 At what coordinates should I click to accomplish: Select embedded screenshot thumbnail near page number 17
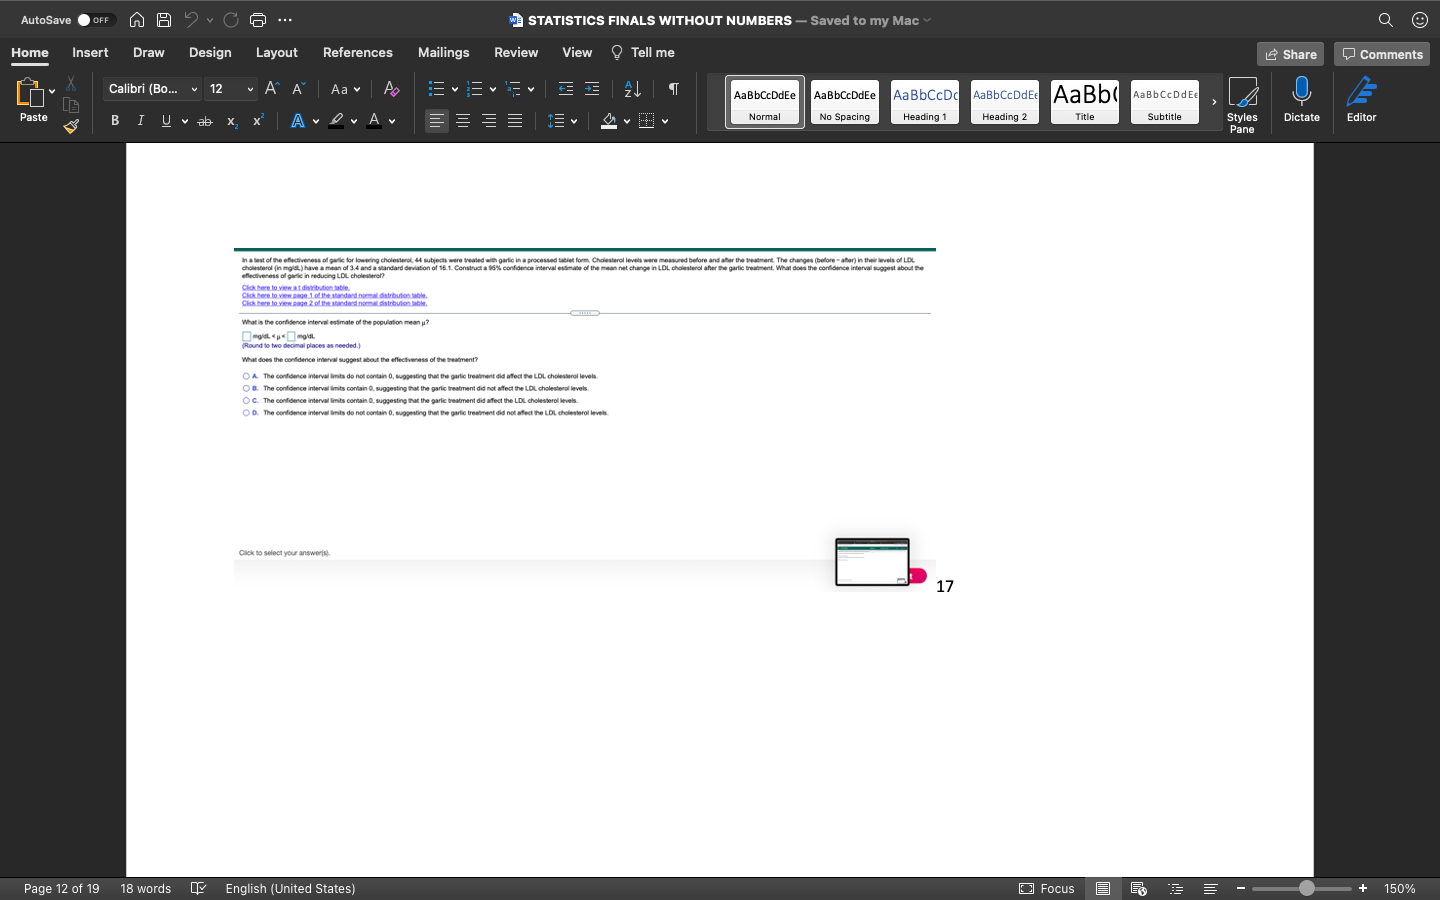pyautogui.click(x=872, y=562)
